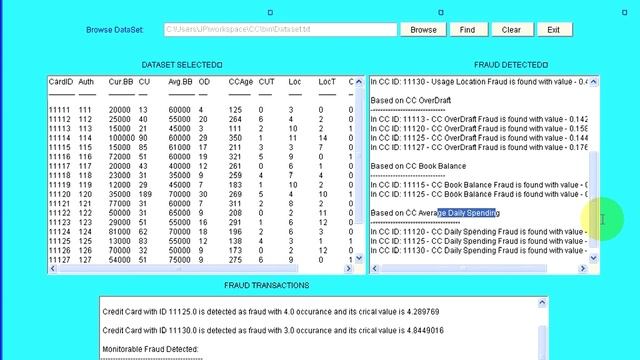Click the Clear button
640x360 pixels.
[x=511, y=30]
